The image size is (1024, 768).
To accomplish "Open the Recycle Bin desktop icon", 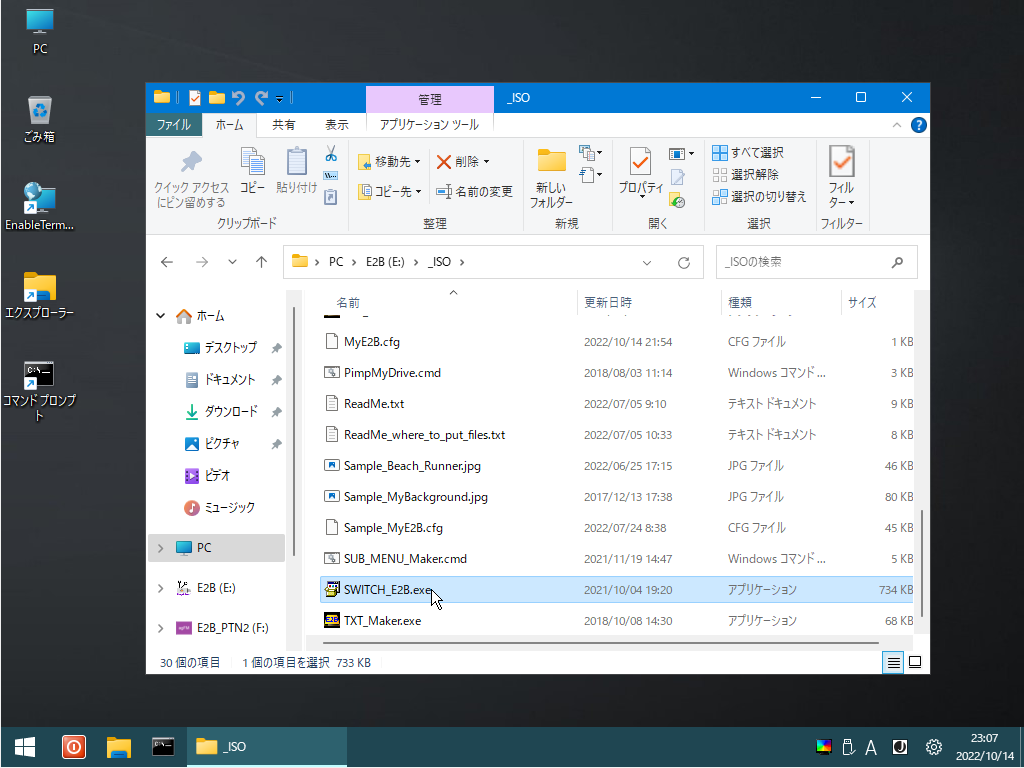I will [40, 119].
